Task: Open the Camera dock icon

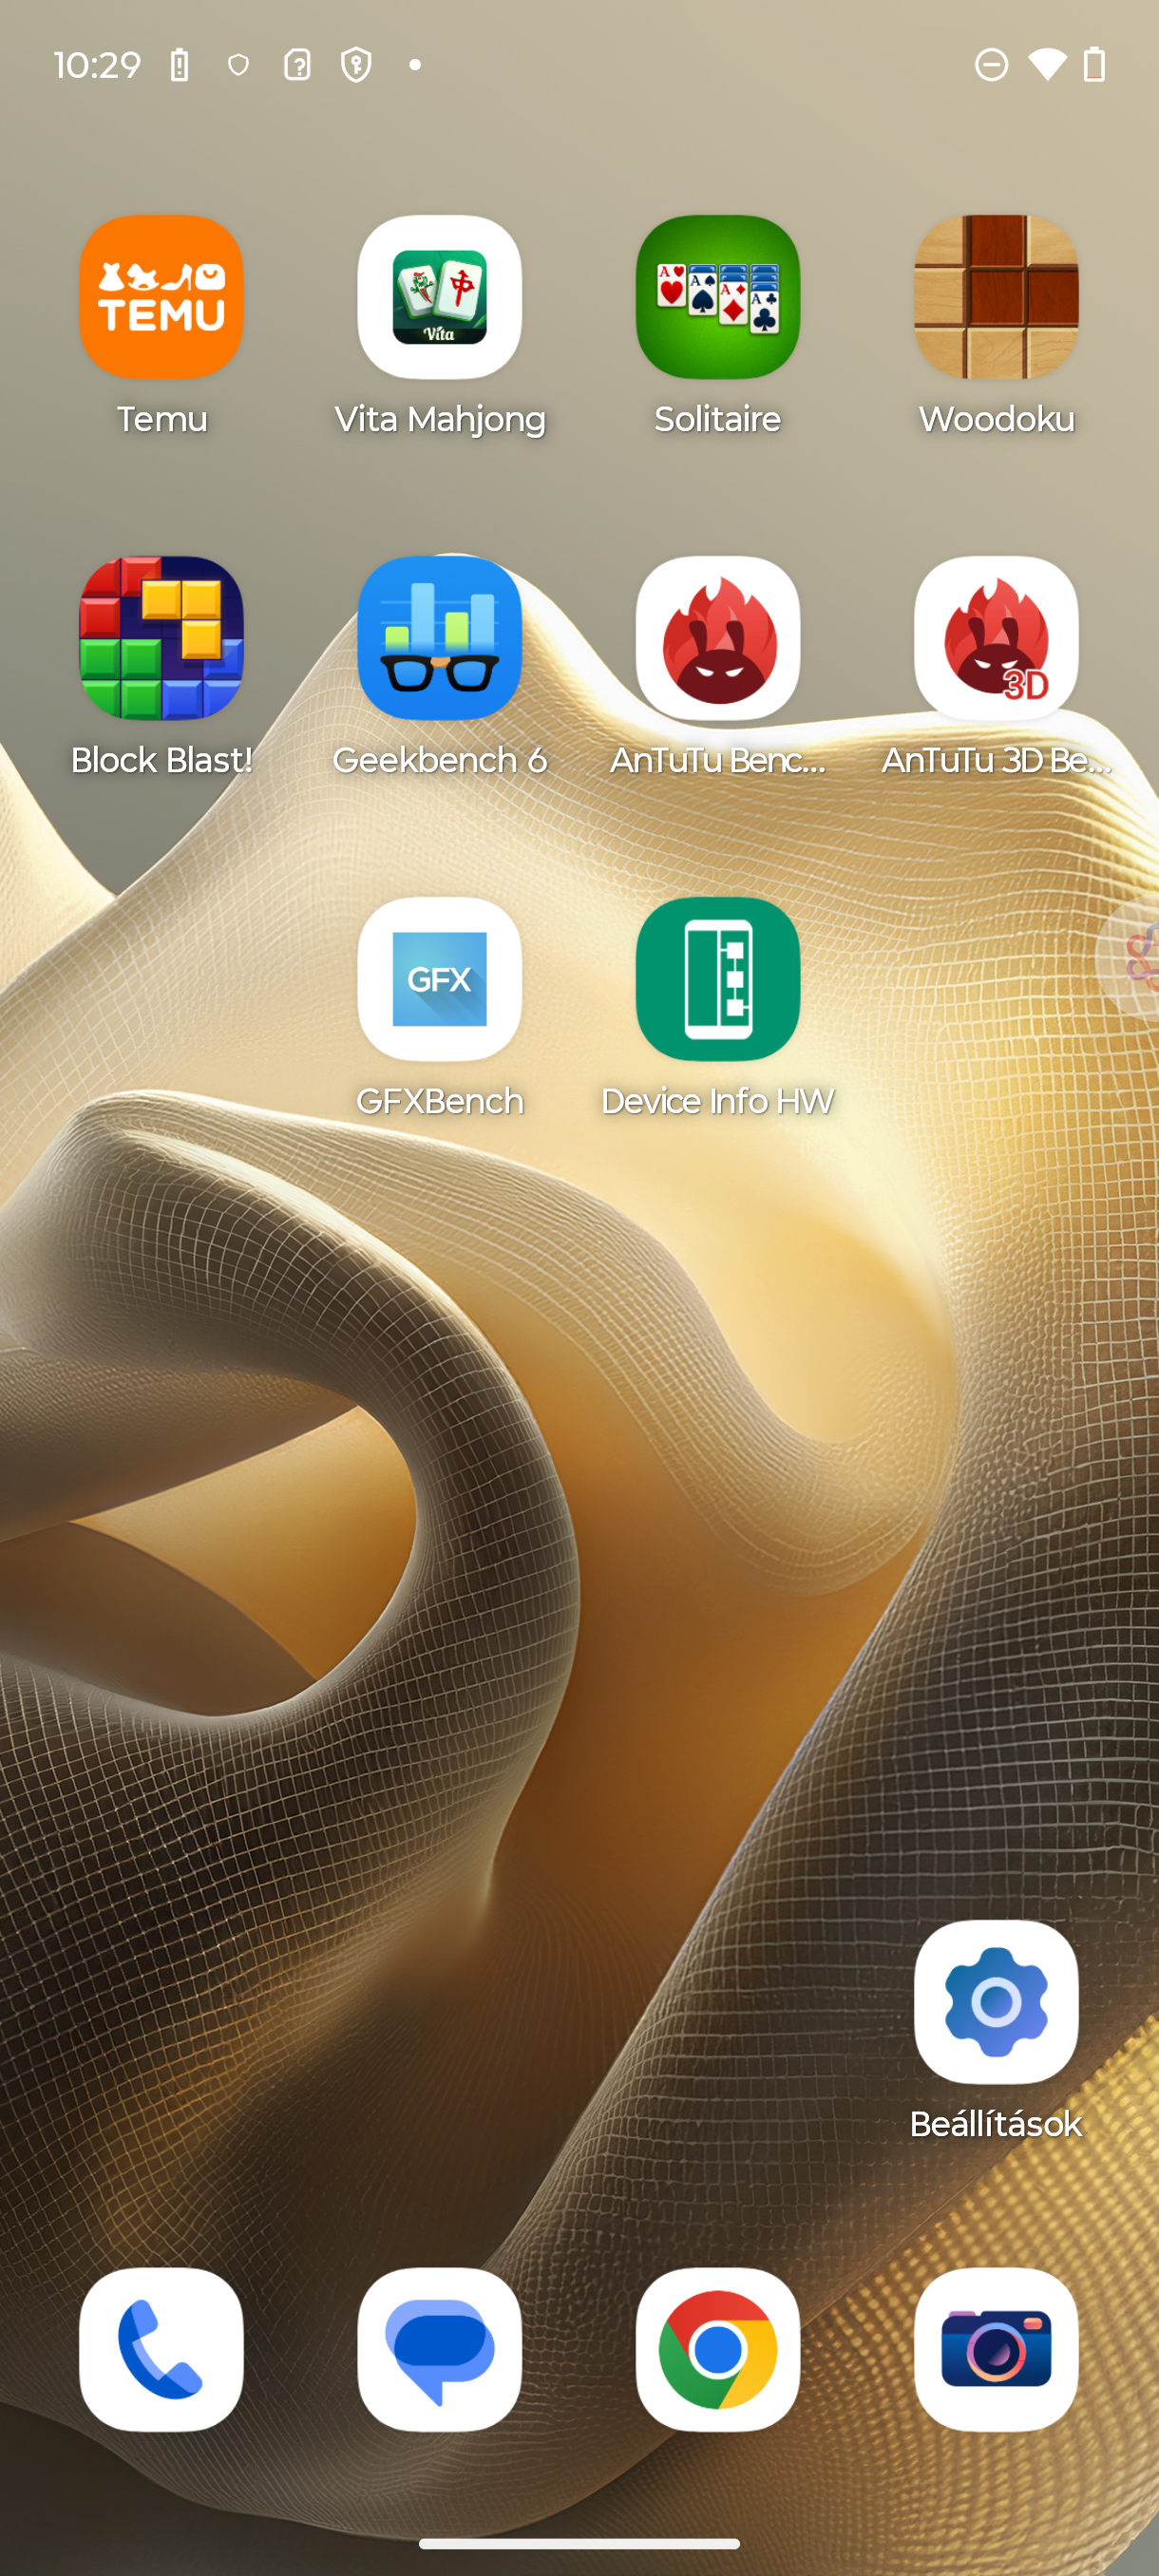Action: (996, 2349)
